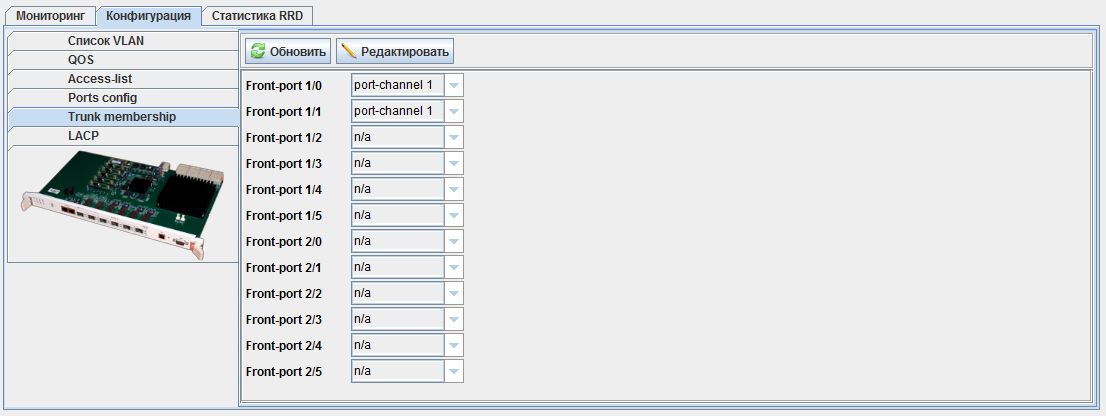
Task: Expand Front-port 2/5 dropdown arrow
Action: pyautogui.click(x=454, y=371)
